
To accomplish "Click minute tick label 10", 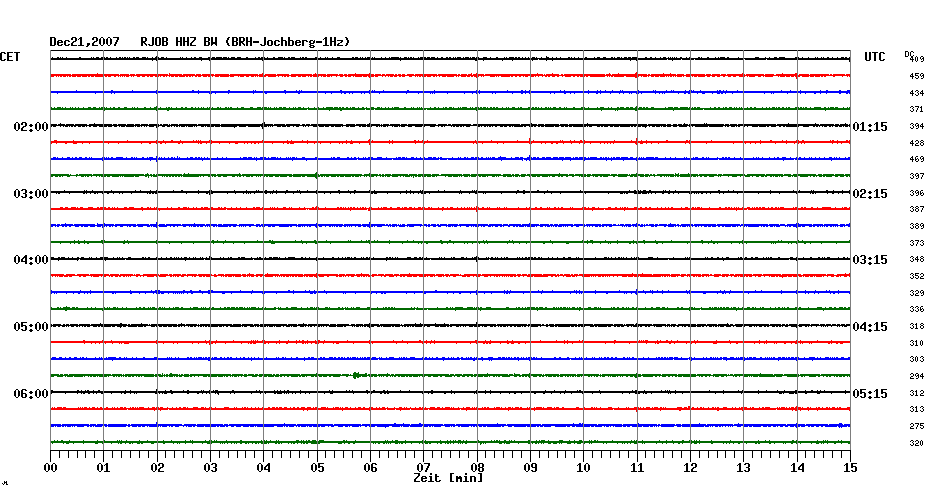I will coord(584,468).
